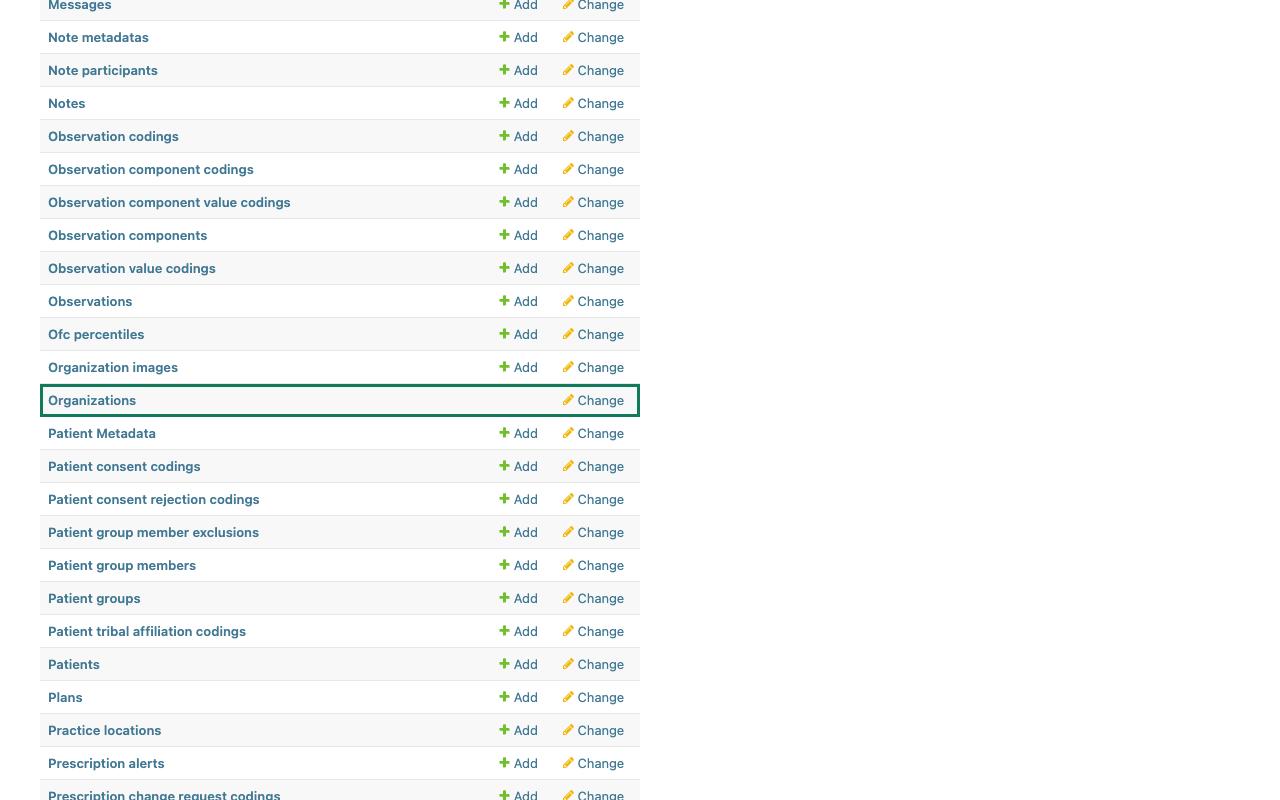Click the plus icon for Observations
This screenshot has width=1280, height=800.
(x=505, y=301)
